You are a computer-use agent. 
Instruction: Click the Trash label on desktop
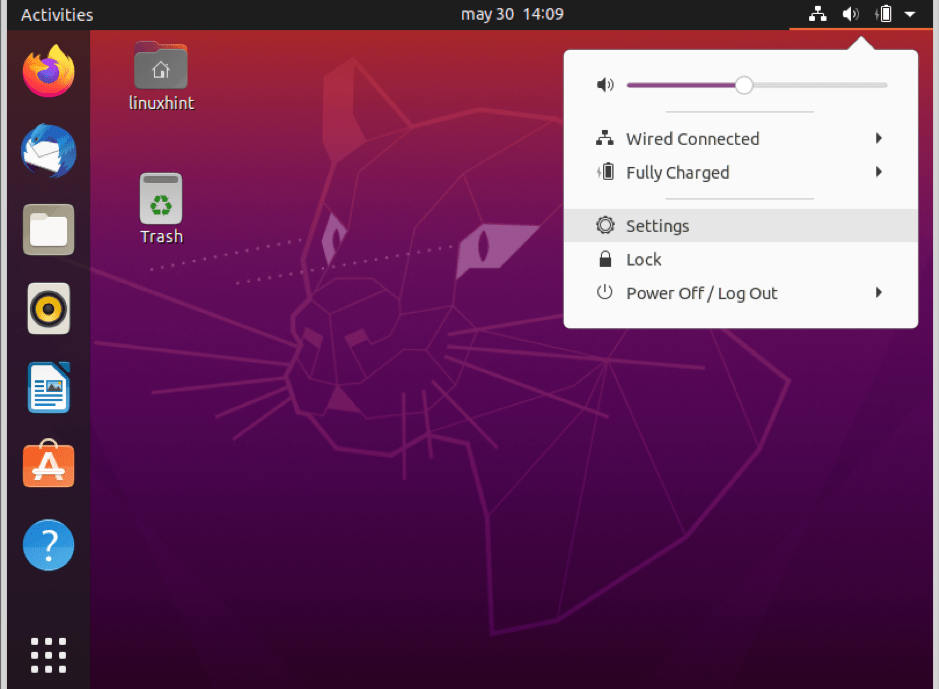[x=161, y=236]
